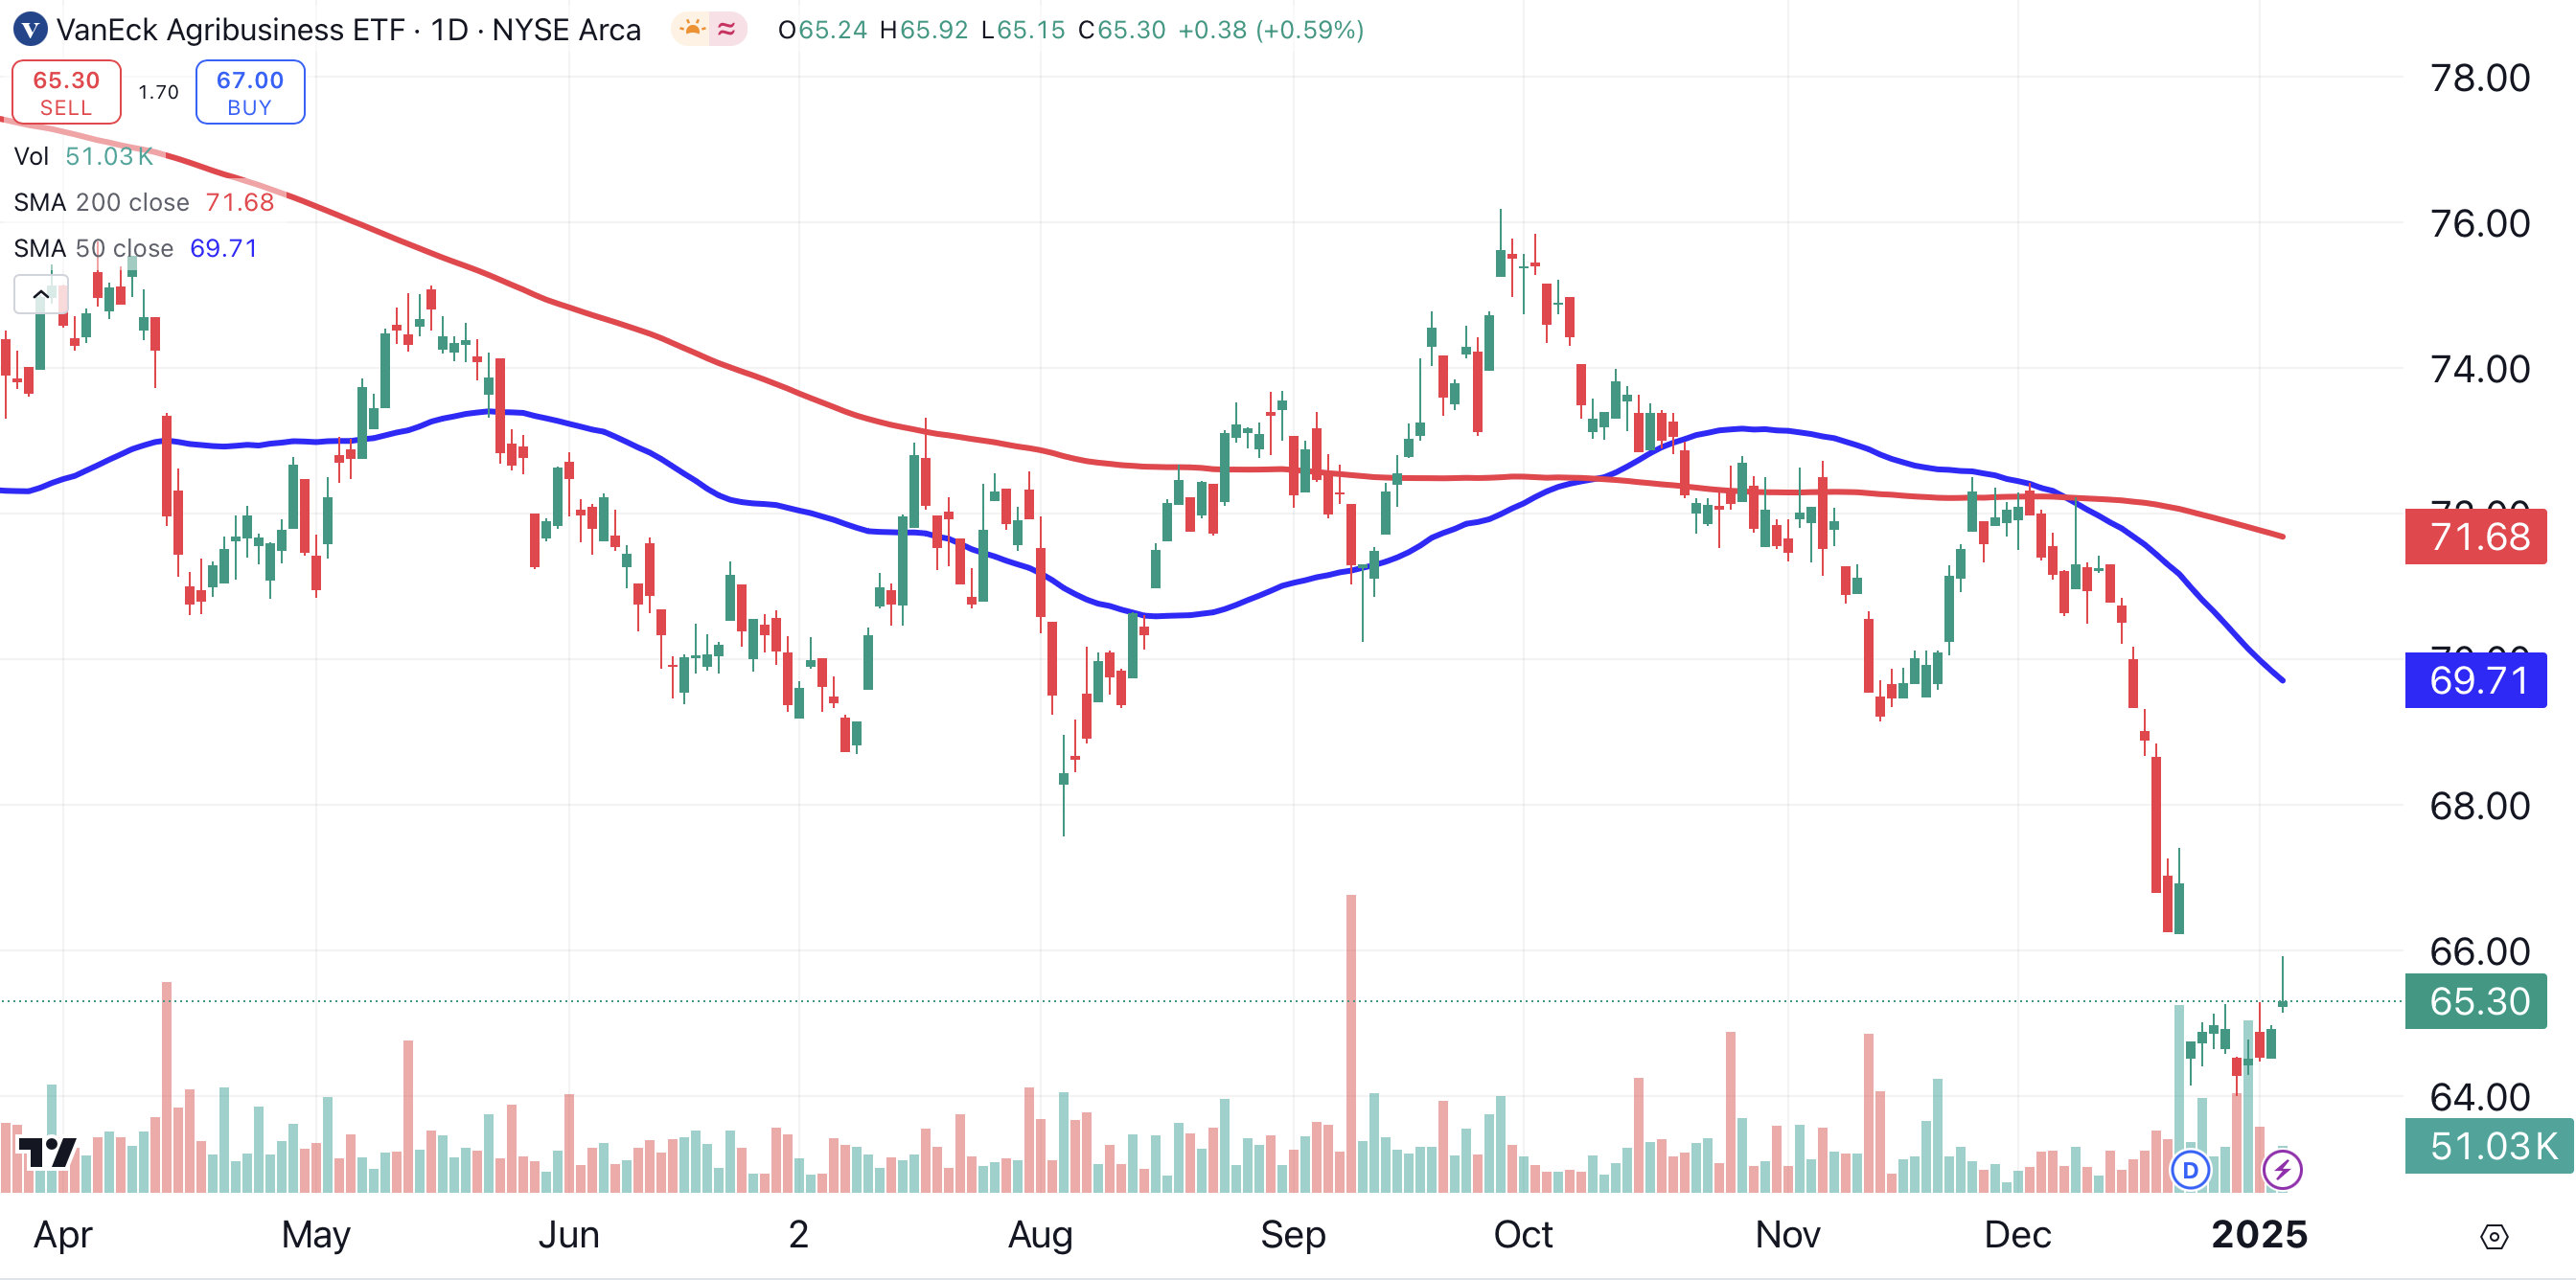Click the Oct time axis label
Viewport: 2576px width, 1280px height.
[x=1522, y=1235]
